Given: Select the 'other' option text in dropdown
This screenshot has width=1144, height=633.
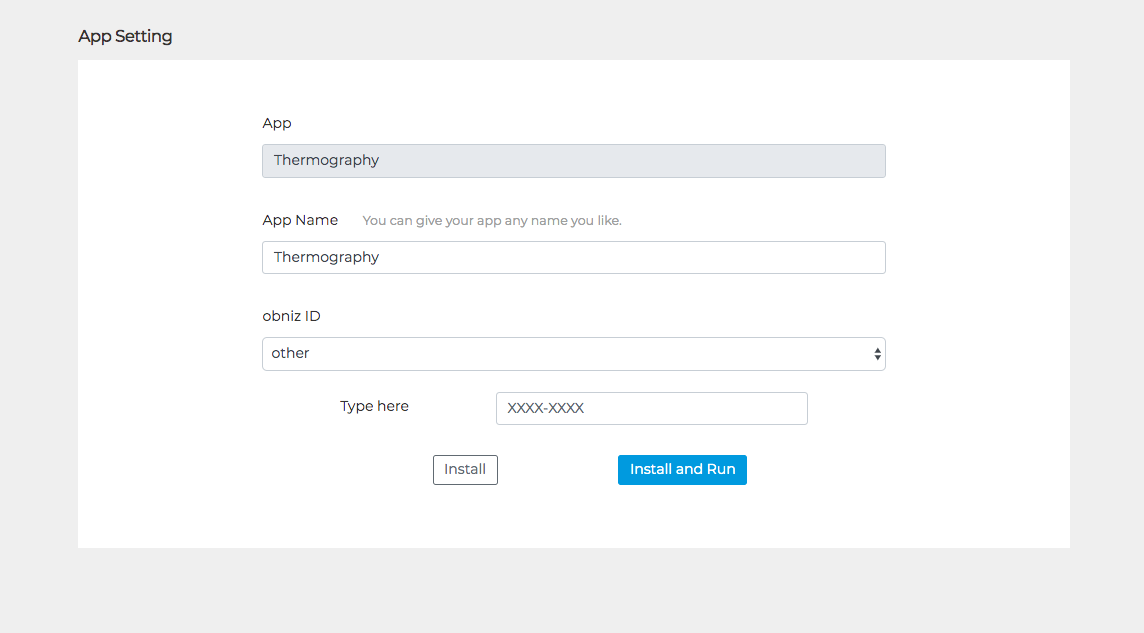Looking at the screenshot, I should tap(291, 354).
